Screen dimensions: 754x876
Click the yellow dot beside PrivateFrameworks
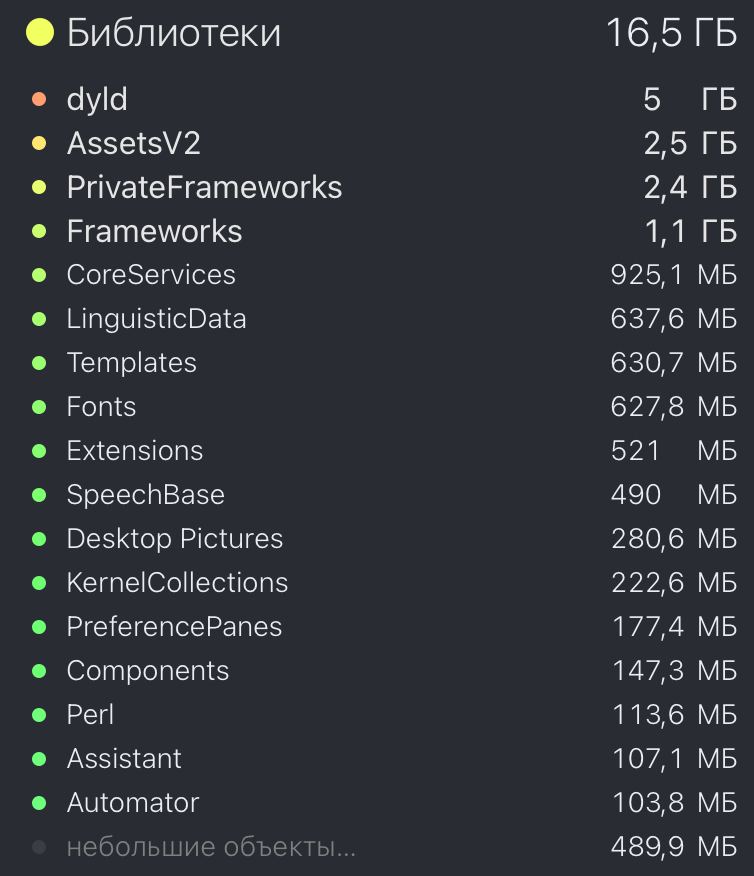tap(39, 187)
